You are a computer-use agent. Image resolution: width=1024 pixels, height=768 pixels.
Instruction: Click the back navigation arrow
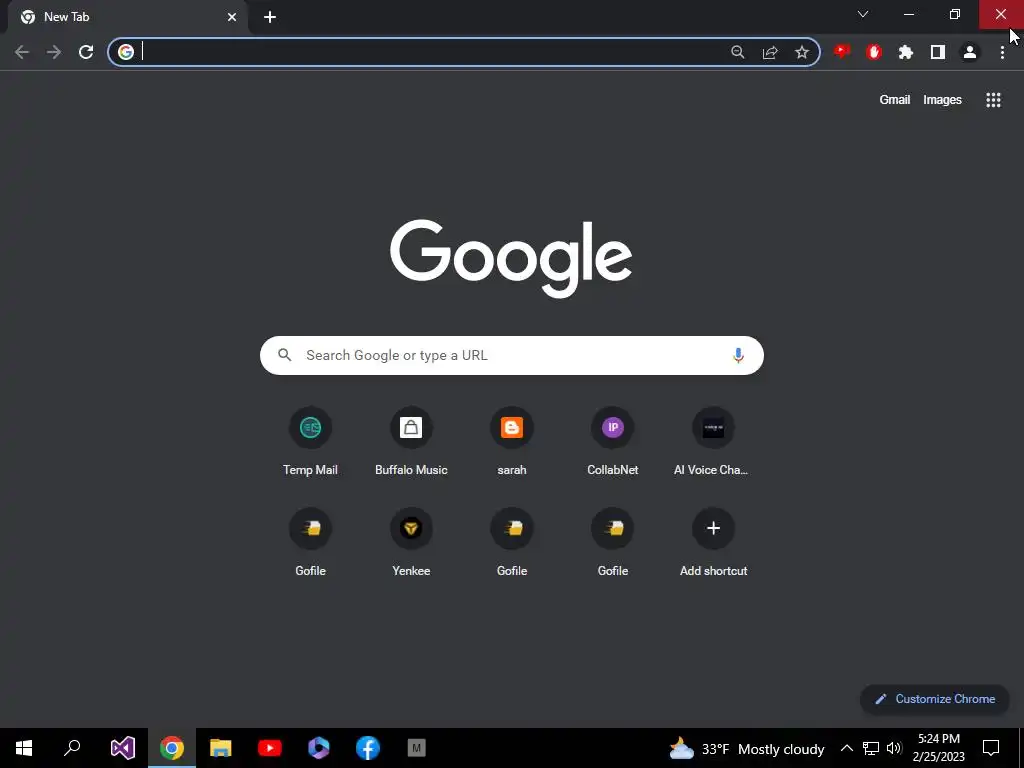(22, 52)
